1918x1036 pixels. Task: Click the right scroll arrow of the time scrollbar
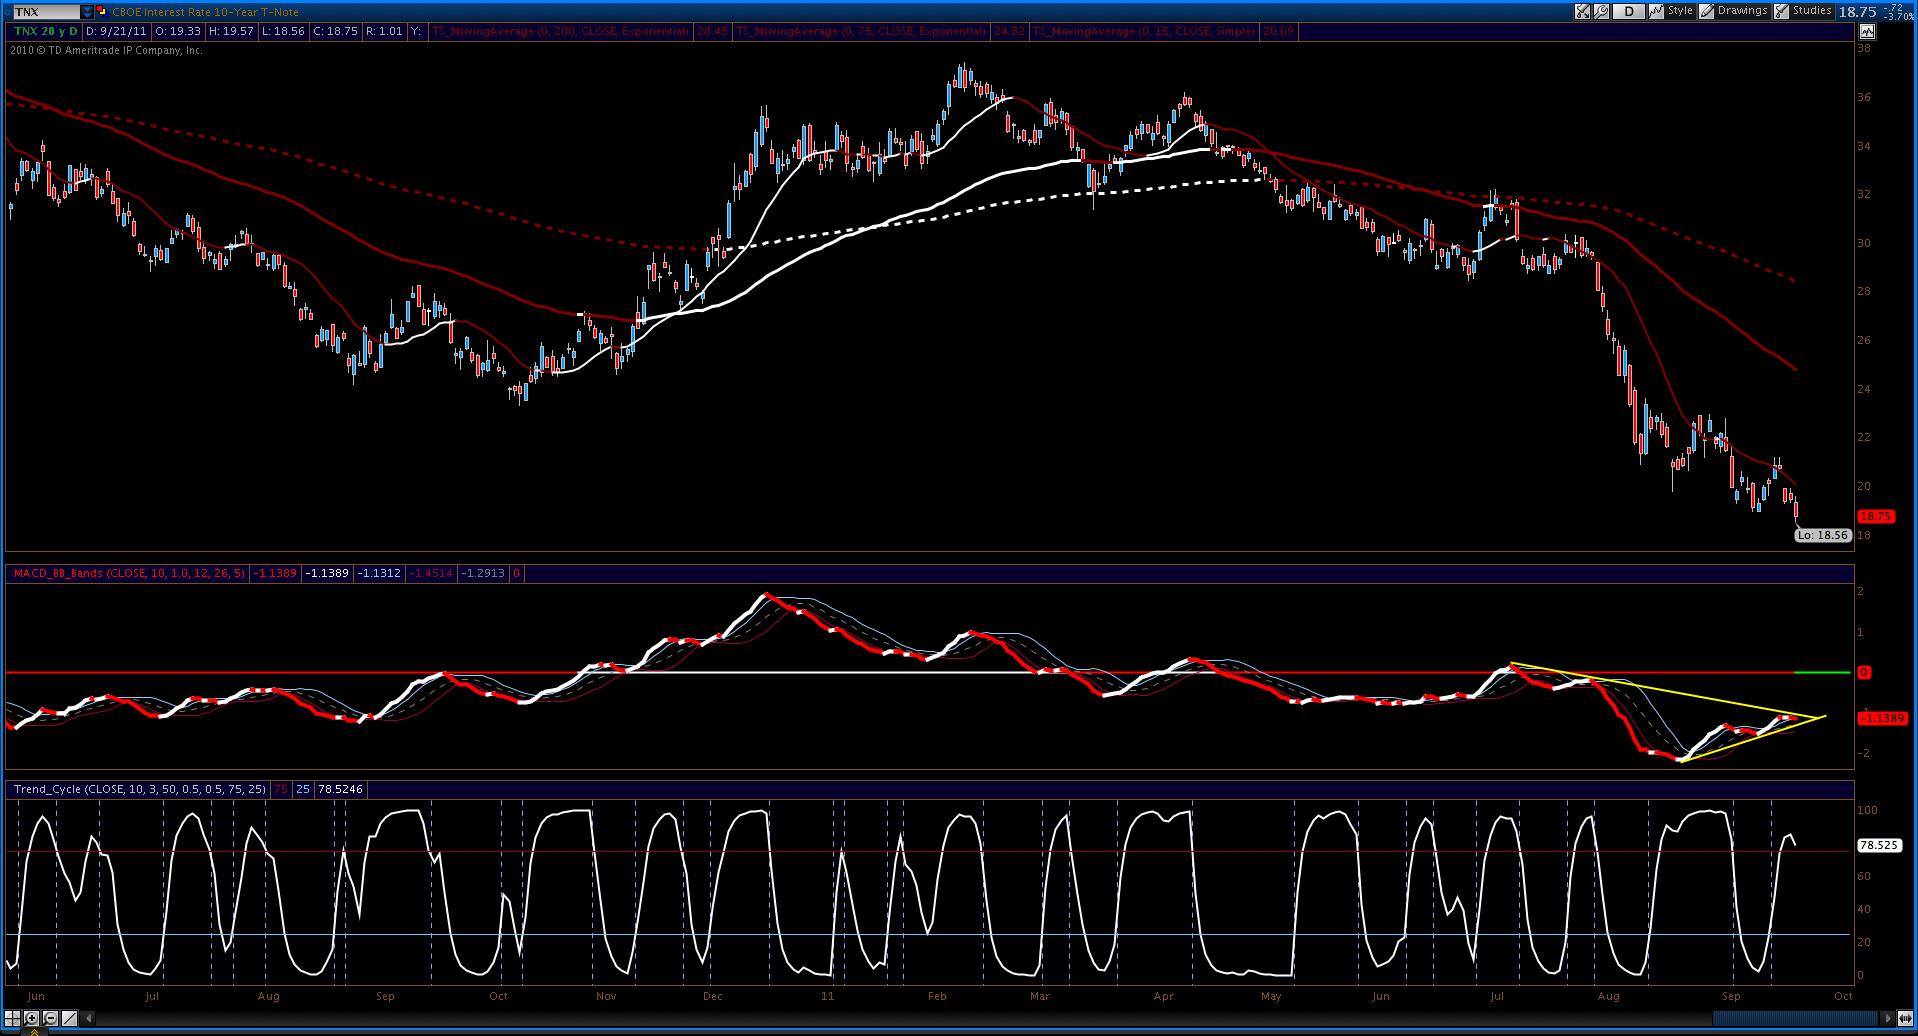pyautogui.click(x=1888, y=1018)
